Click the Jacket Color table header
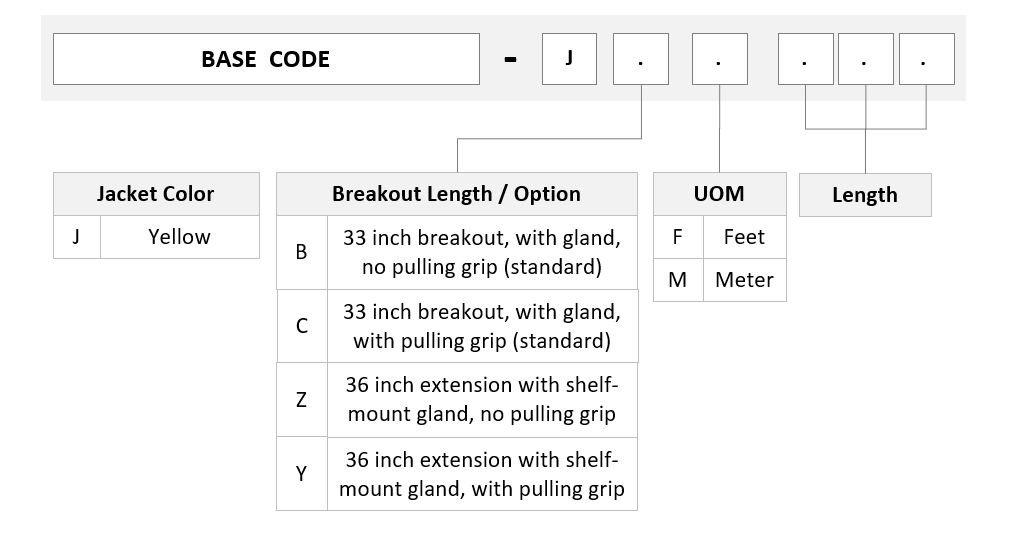Viewport: 1025px width, 544px height. pos(156,194)
